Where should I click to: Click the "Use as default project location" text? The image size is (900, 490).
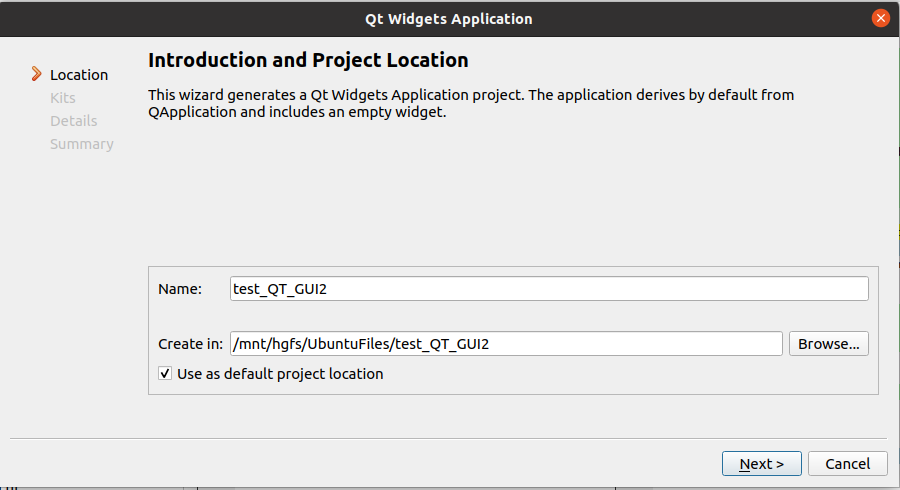tap(280, 374)
